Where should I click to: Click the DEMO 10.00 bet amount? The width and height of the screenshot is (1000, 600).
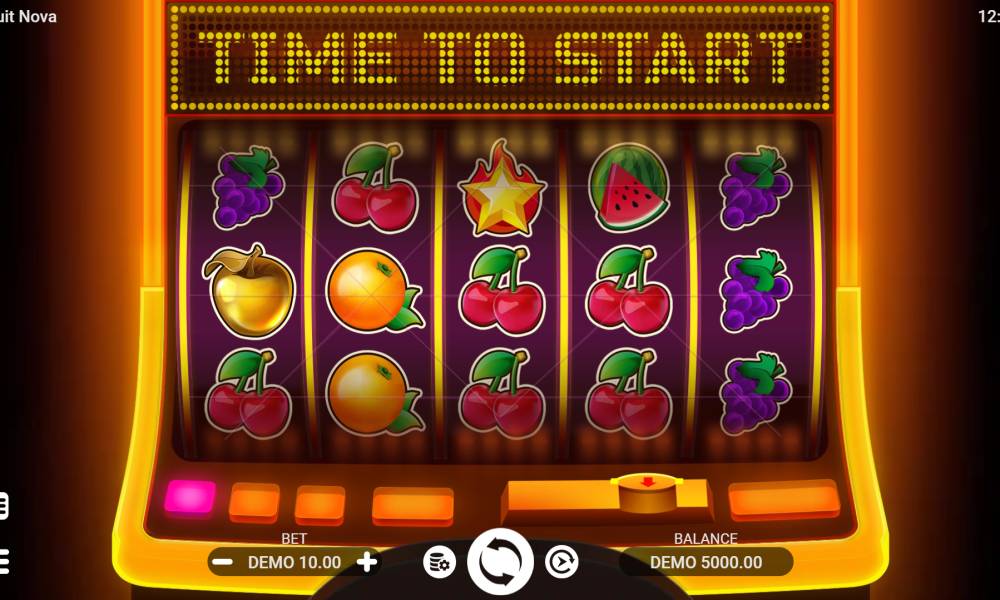coord(294,562)
